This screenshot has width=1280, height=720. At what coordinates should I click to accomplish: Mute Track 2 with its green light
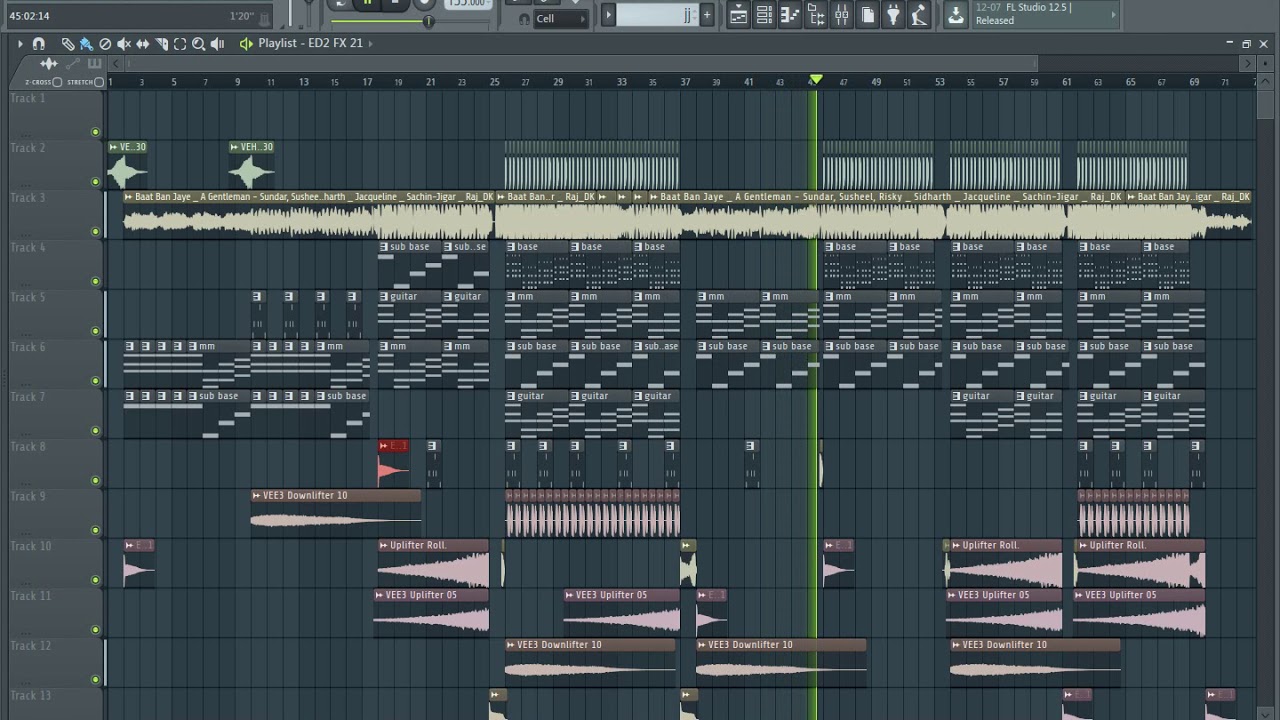[96, 182]
